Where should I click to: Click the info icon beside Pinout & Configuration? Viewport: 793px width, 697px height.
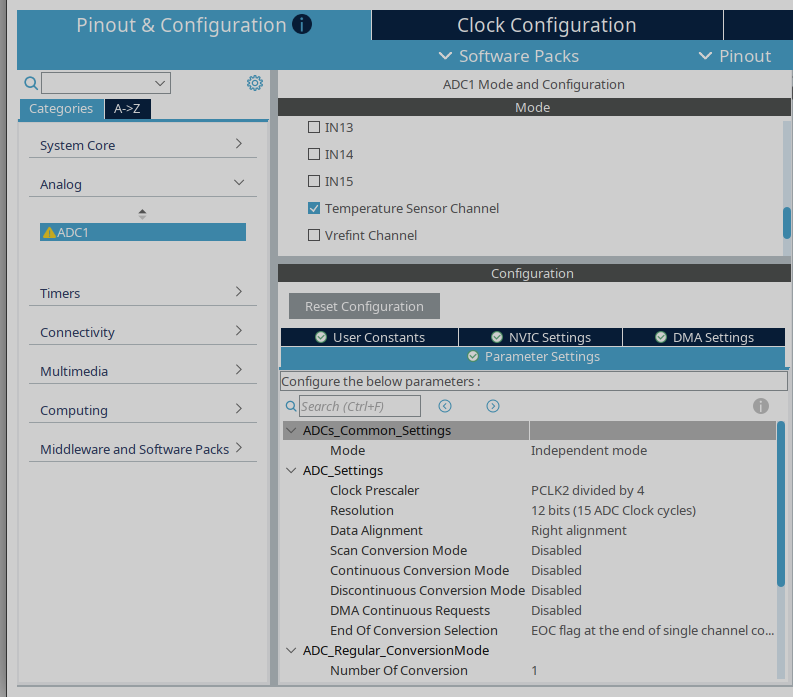[302, 24]
